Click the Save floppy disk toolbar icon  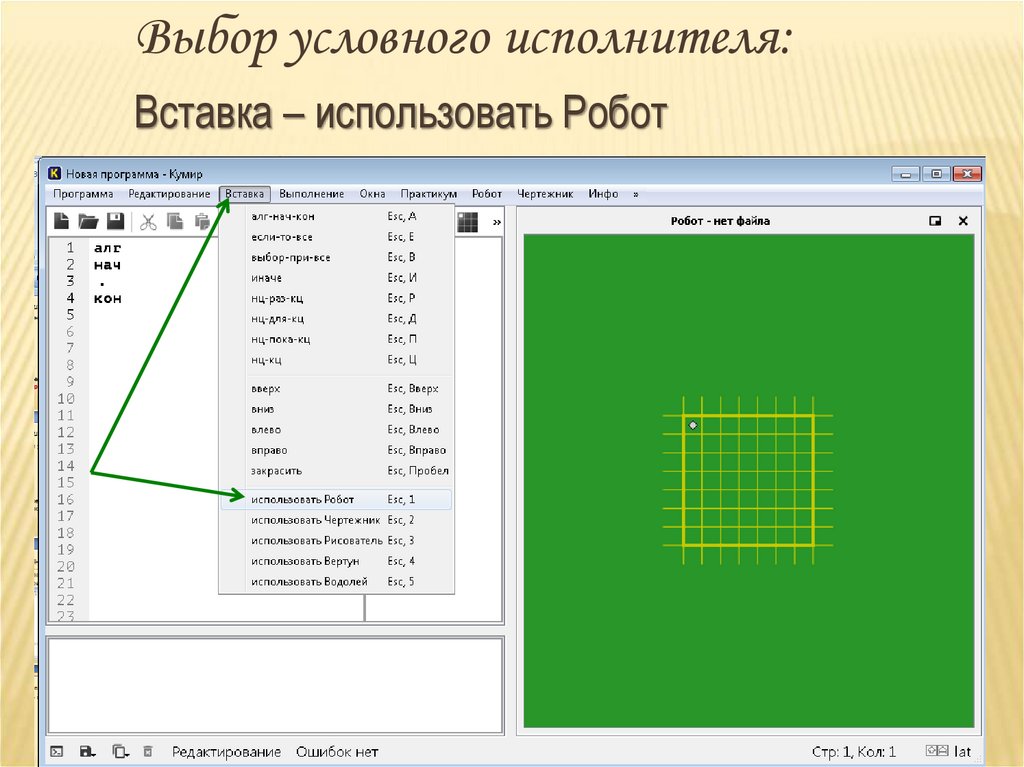point(116,221)
